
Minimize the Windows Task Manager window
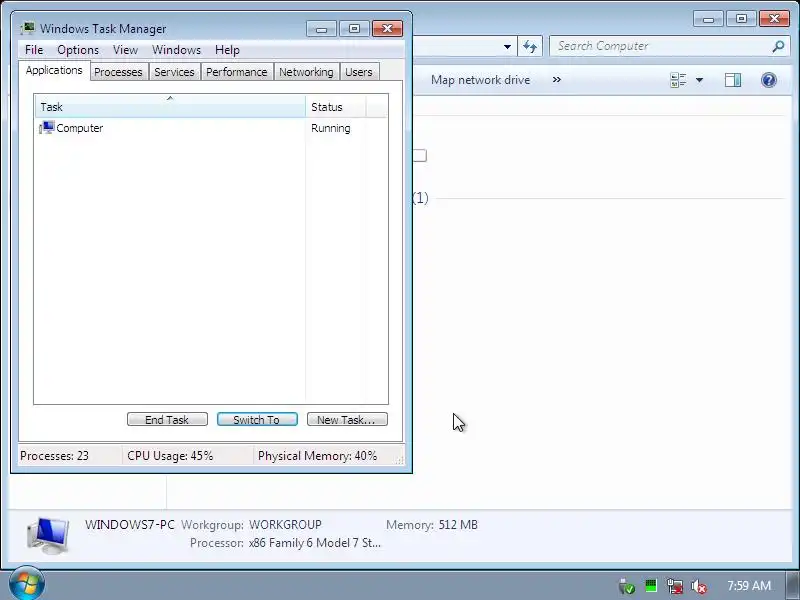point(321,29)
